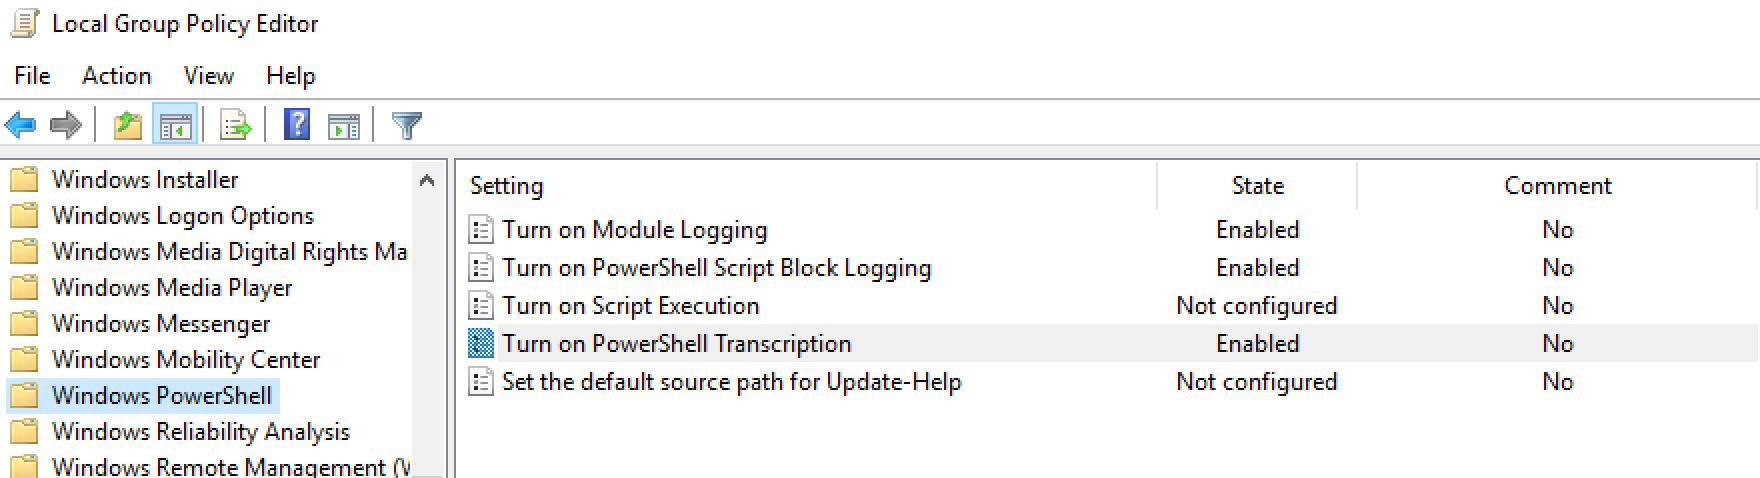Open Help via the question mark icon
This screenshot has height=478, width=1760.
coord(297,125)
